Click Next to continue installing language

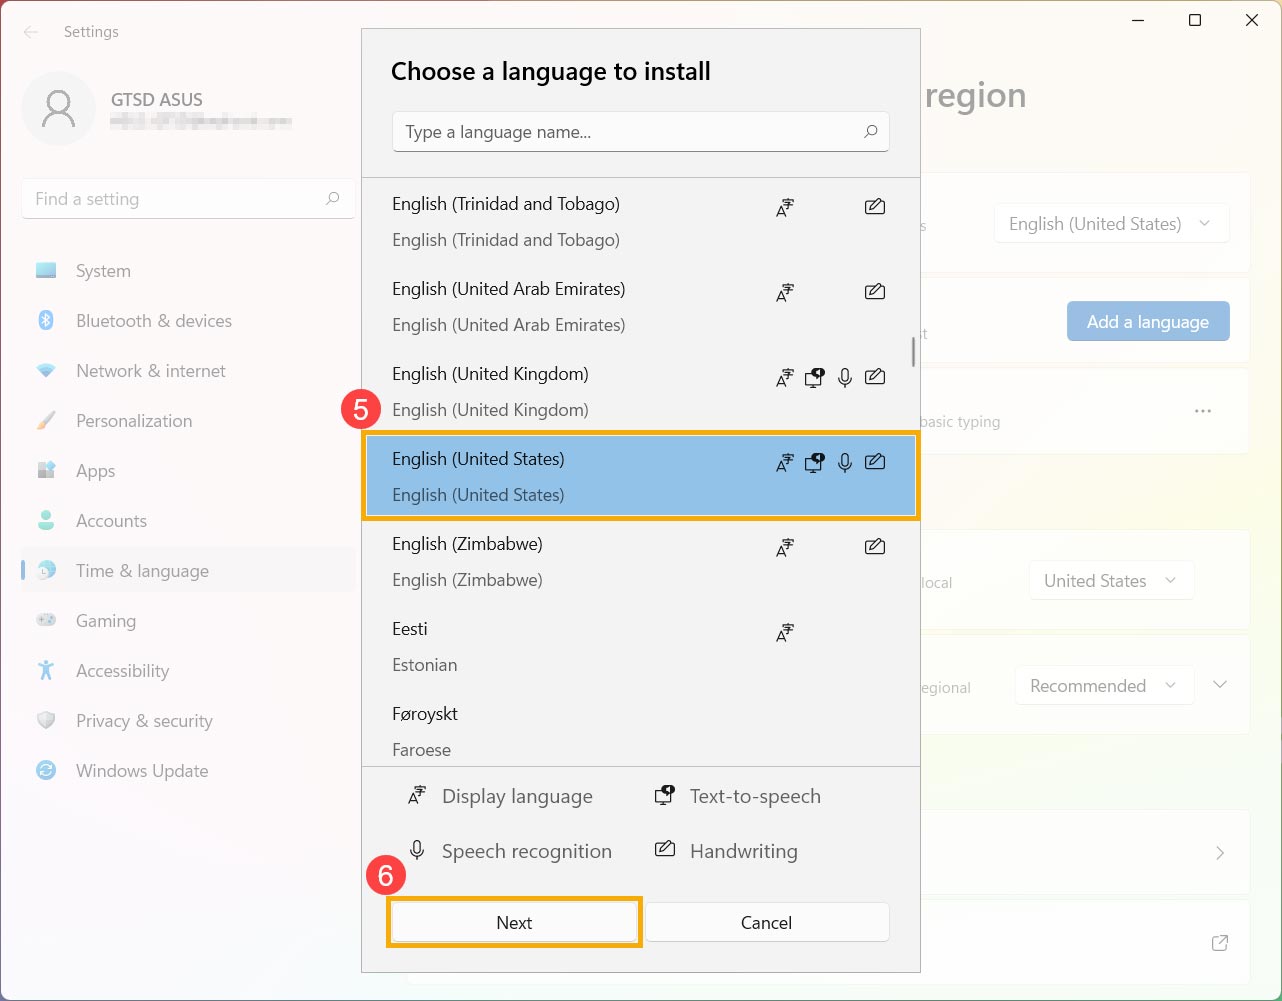[514, 922]
